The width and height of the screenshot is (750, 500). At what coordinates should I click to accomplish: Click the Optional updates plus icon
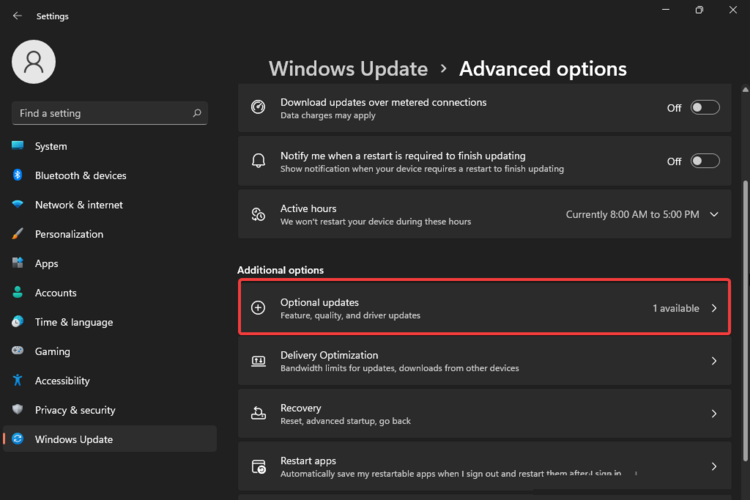[x=258, y=308]
